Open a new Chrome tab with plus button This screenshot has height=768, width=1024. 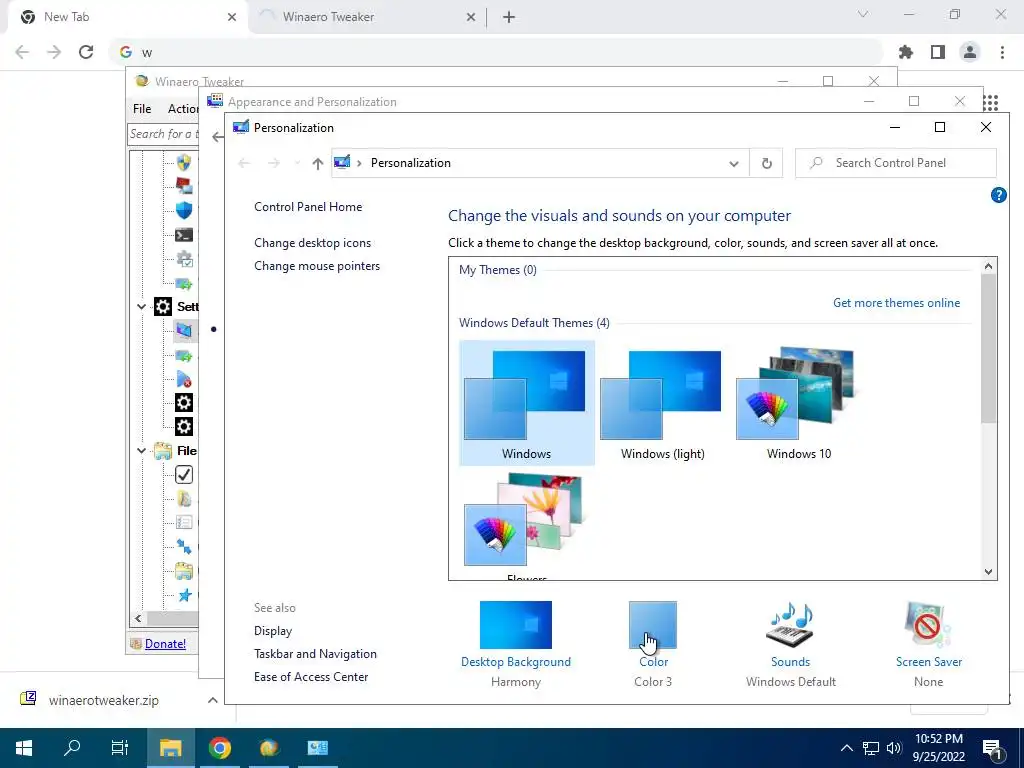[x=509, y=18]
